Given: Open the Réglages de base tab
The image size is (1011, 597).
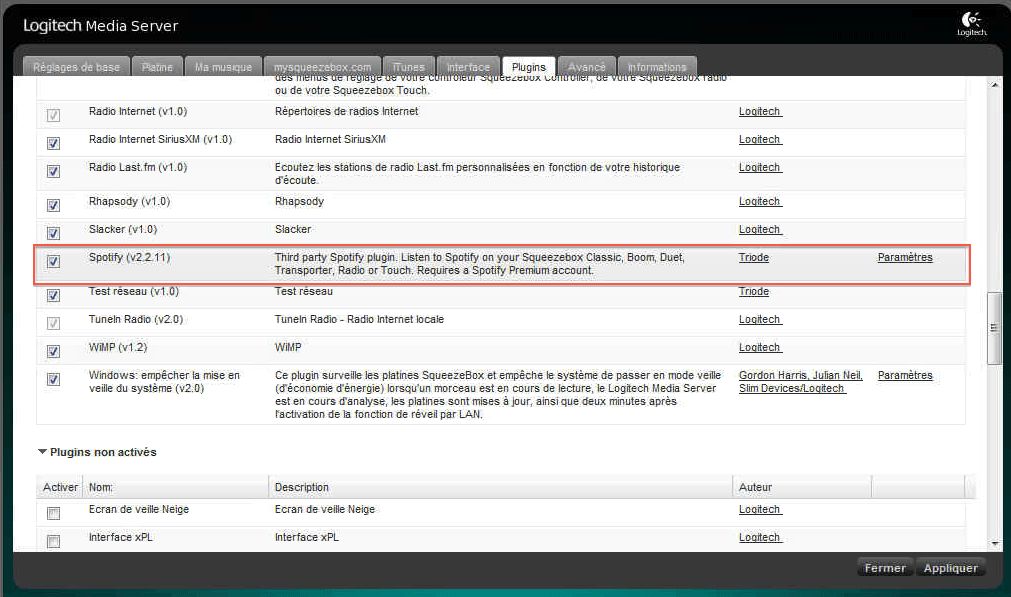Looking at the screenshot, I should point(76,66).
